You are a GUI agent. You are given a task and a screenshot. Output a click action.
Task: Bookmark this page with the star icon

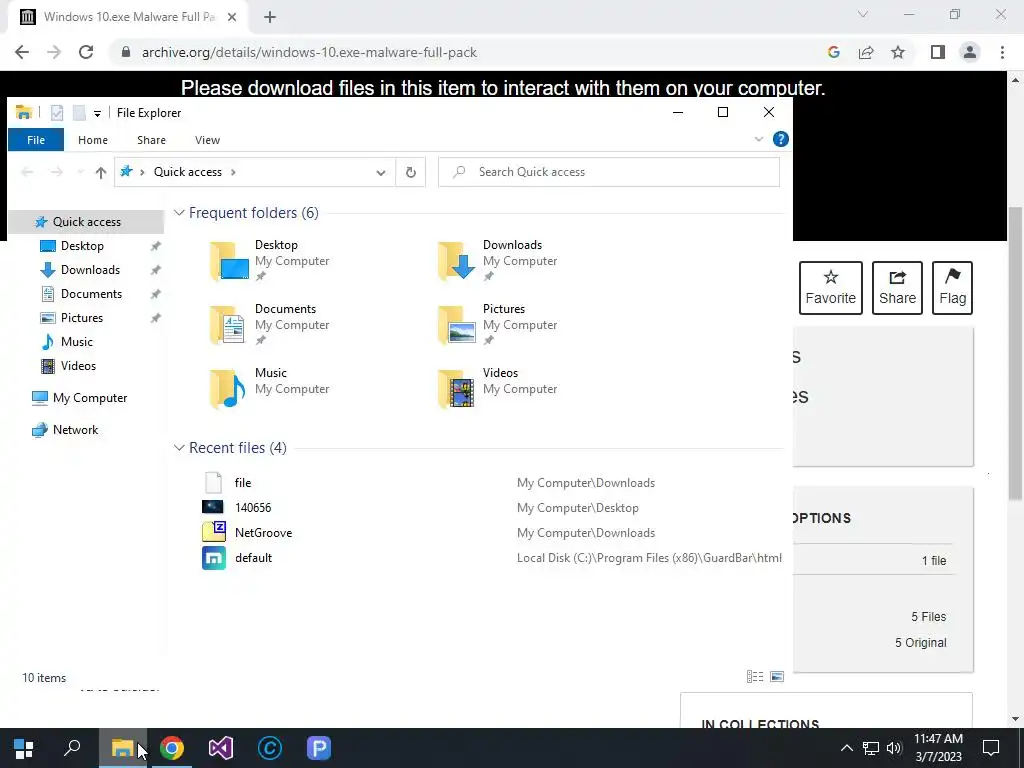tap(898, 52)
